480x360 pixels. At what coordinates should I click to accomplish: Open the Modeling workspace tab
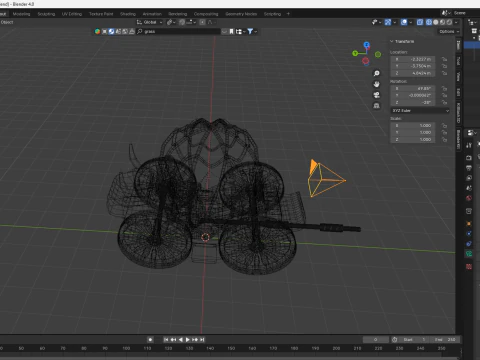[21, 14]
